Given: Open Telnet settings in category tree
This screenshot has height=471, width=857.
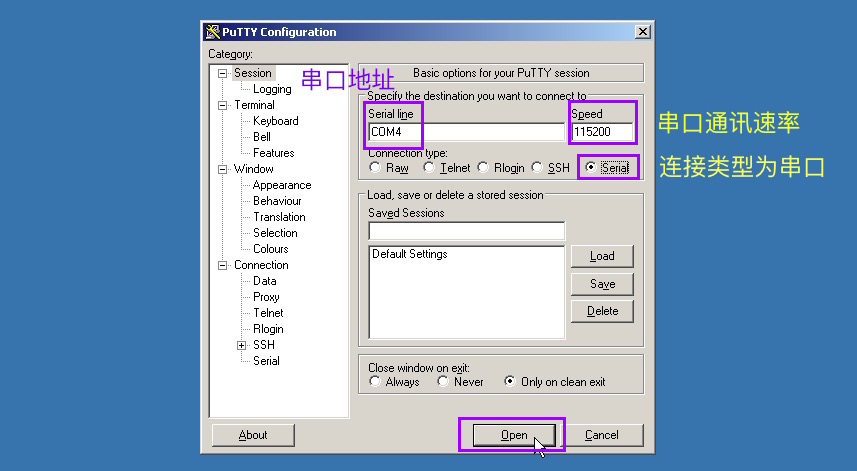Looking at the screenshot, I should point(268,313).
